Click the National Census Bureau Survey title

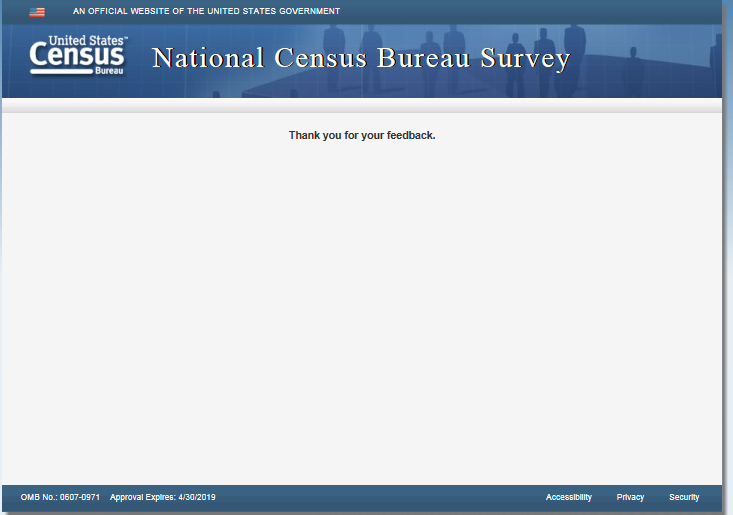(361, 58)
